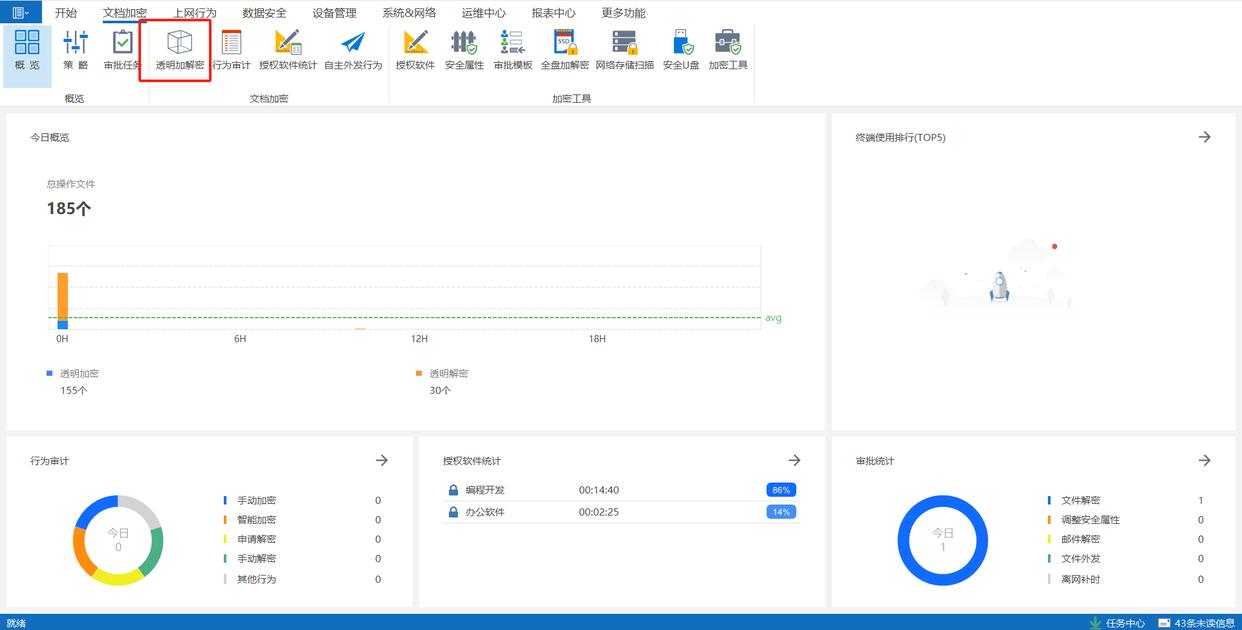
Task: Open the 43条未读信息 unread messages link
Action: pos(1197,623)
